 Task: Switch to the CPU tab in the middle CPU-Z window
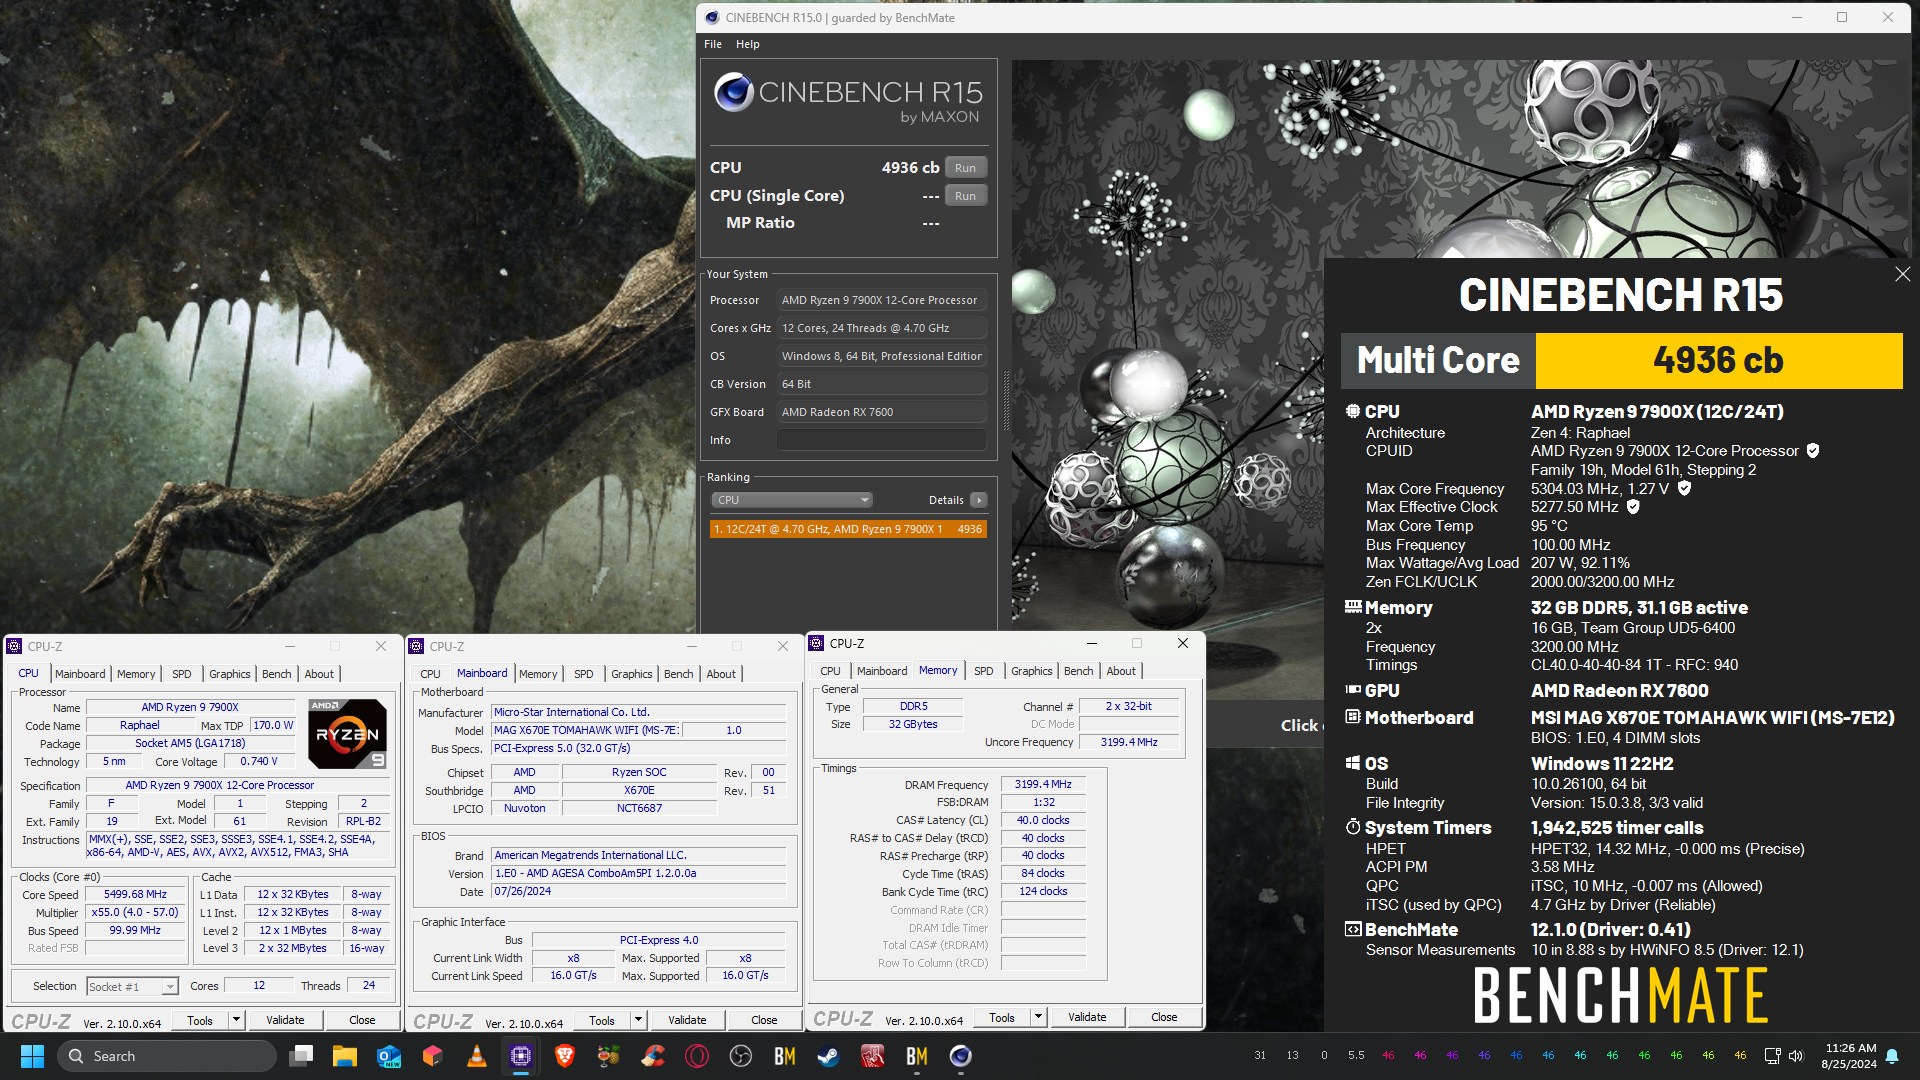430,674
